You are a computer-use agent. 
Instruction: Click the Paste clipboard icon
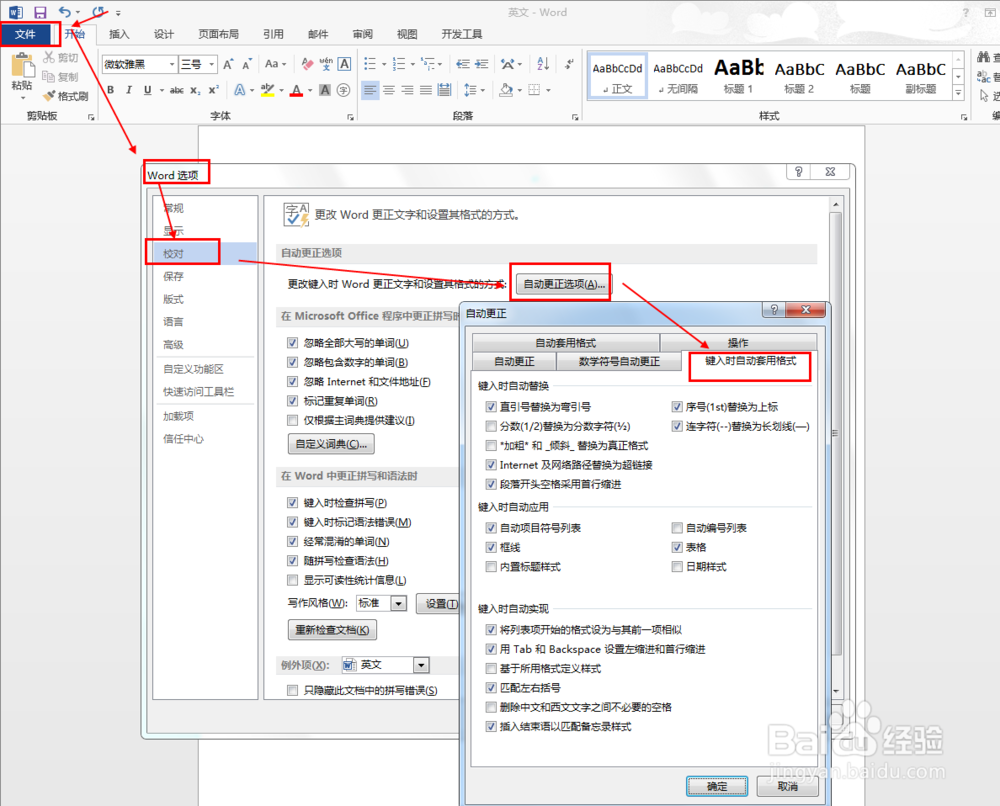[22, 66]
